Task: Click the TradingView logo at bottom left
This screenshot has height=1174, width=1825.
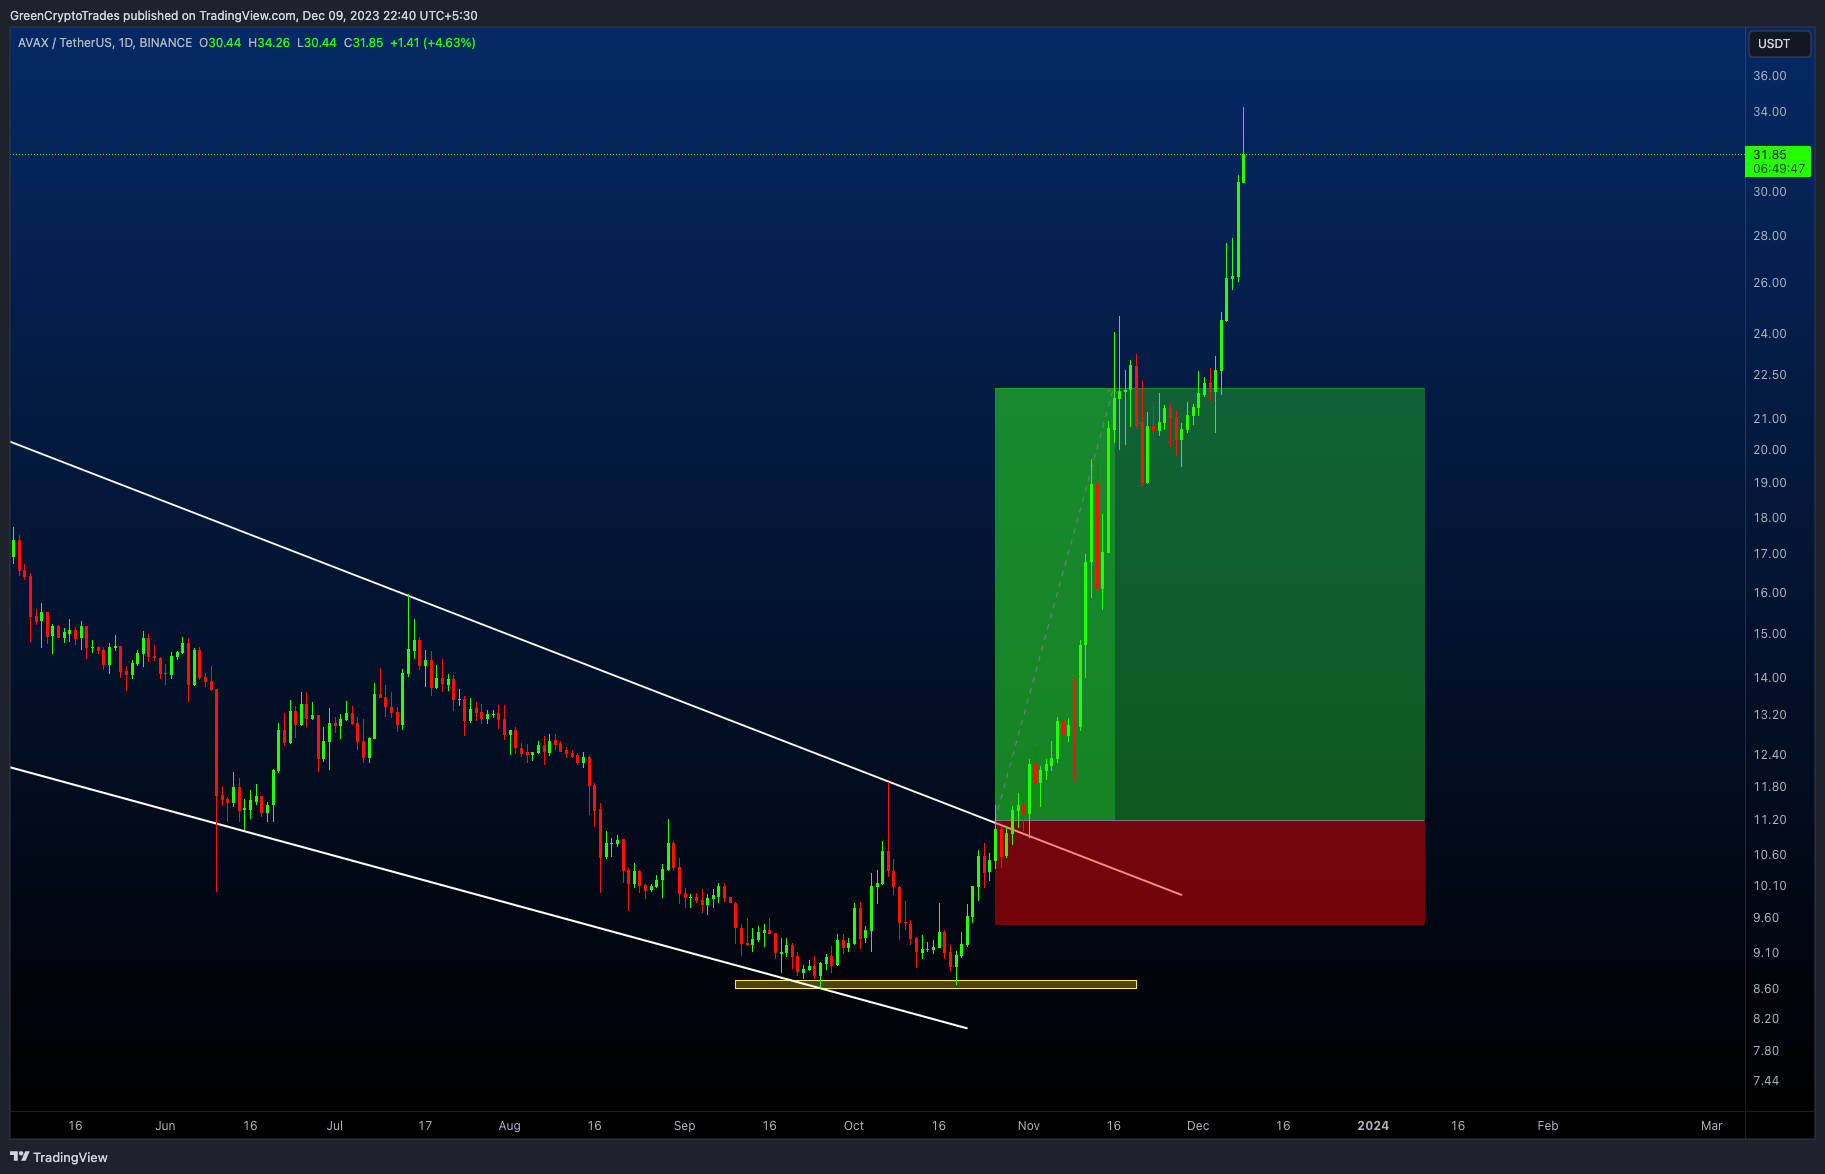Action: coord(59,1157)
